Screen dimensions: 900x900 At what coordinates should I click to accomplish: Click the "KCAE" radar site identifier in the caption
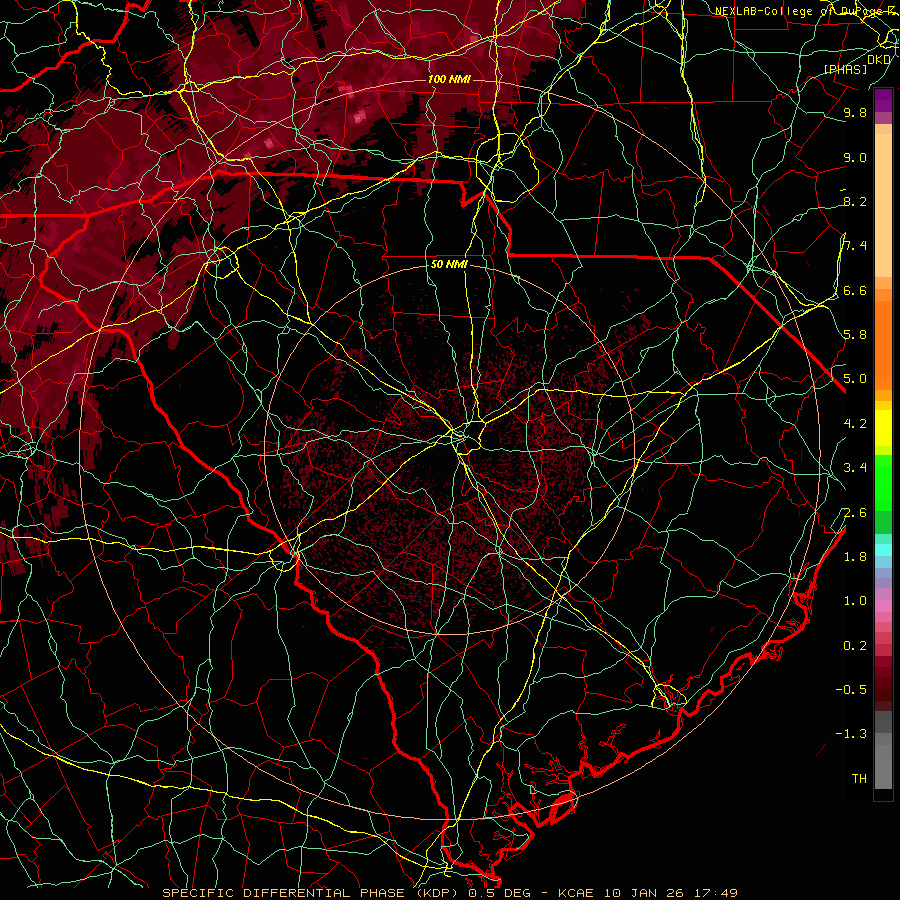tap(576, 893)
